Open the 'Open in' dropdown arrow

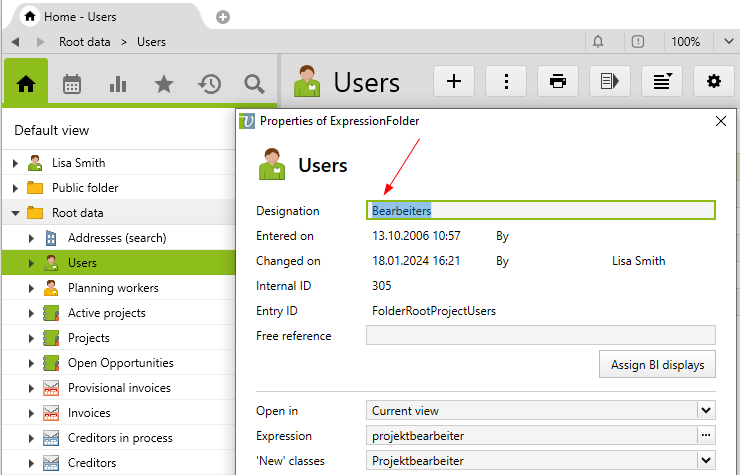tap(706, 410)
